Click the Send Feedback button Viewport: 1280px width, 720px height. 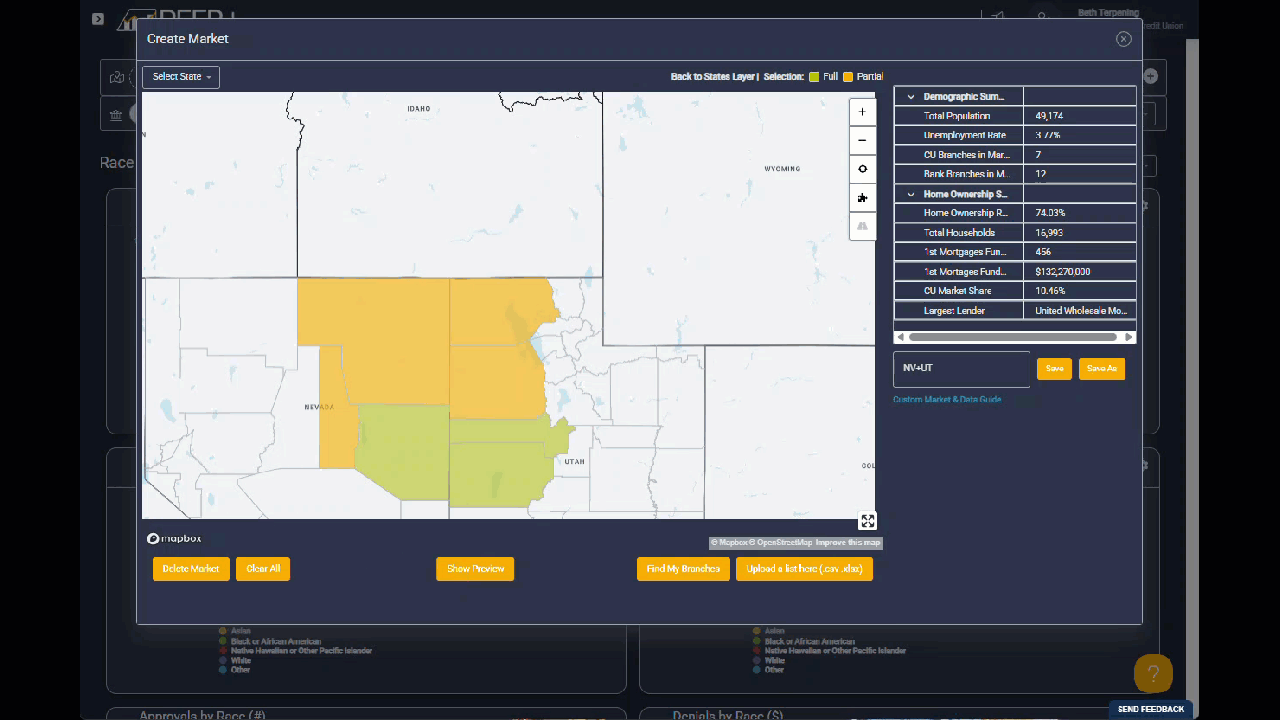(1150, 709)
